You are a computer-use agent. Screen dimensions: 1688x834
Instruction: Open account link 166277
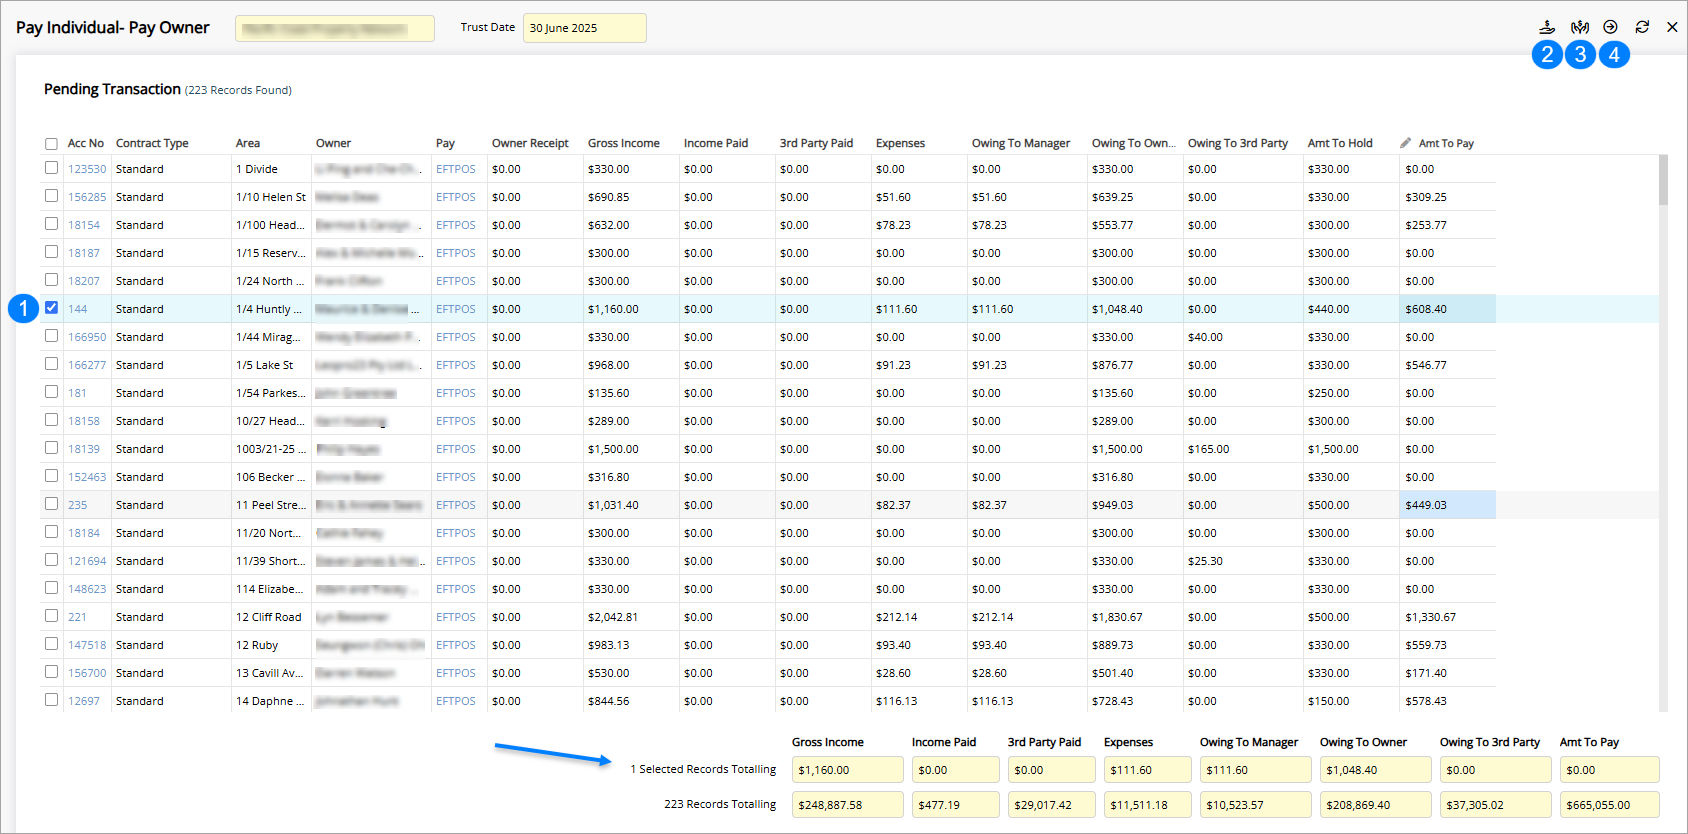pos(87,365)
